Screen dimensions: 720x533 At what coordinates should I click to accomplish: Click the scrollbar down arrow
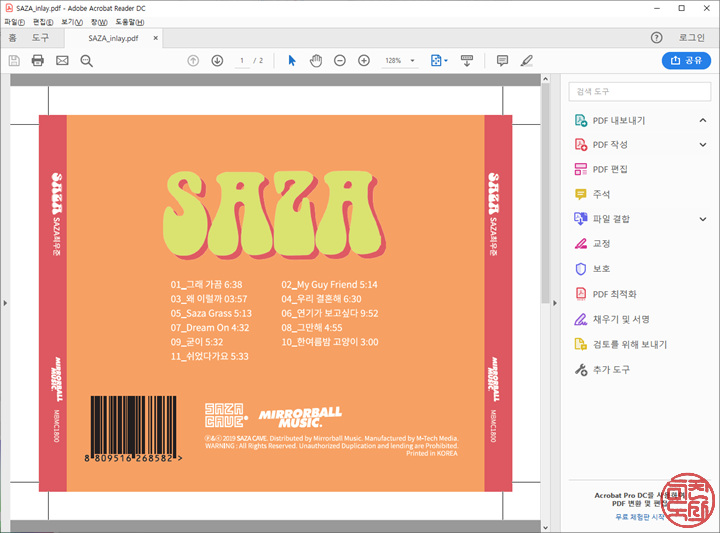point(546,528)
